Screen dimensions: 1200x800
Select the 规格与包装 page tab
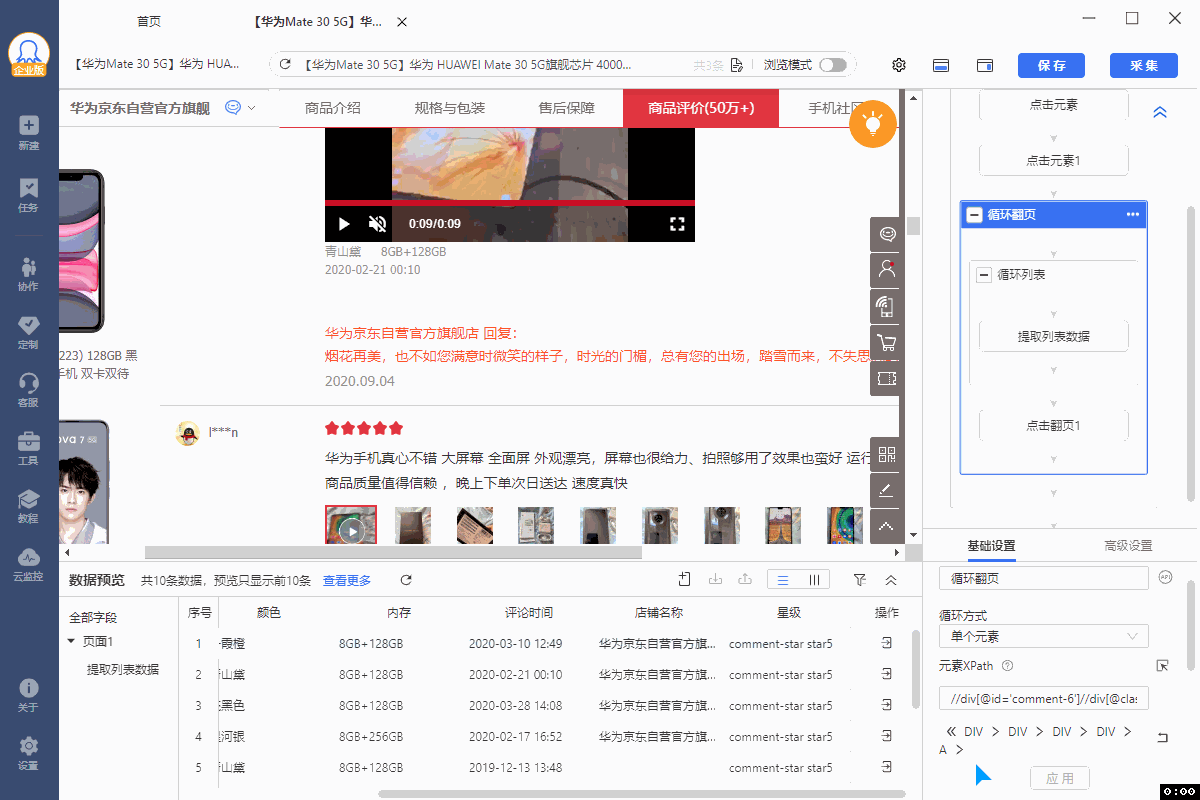pos(449,108)
